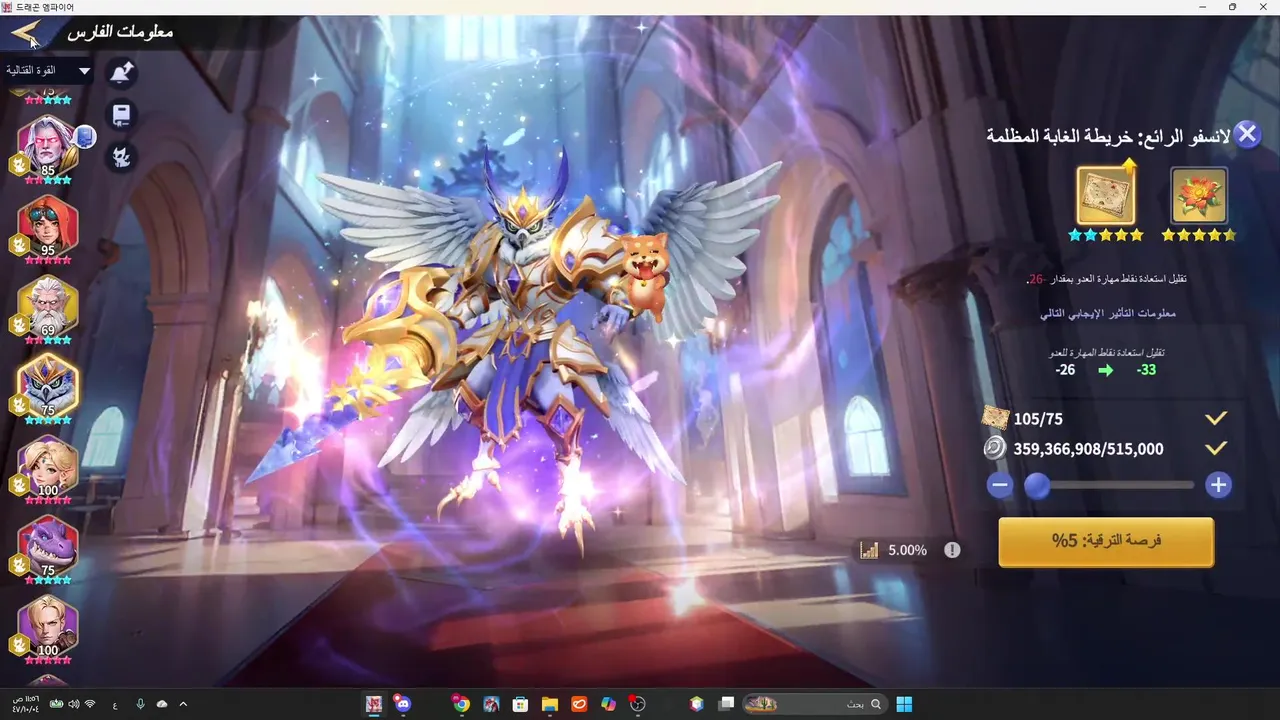Click the text 105/75

click(x=1038, y=419)
